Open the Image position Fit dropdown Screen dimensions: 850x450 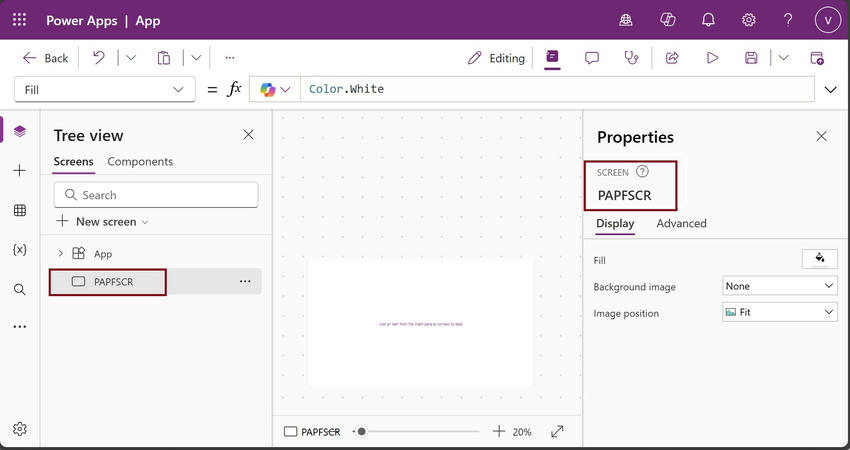tap(780, 312)
